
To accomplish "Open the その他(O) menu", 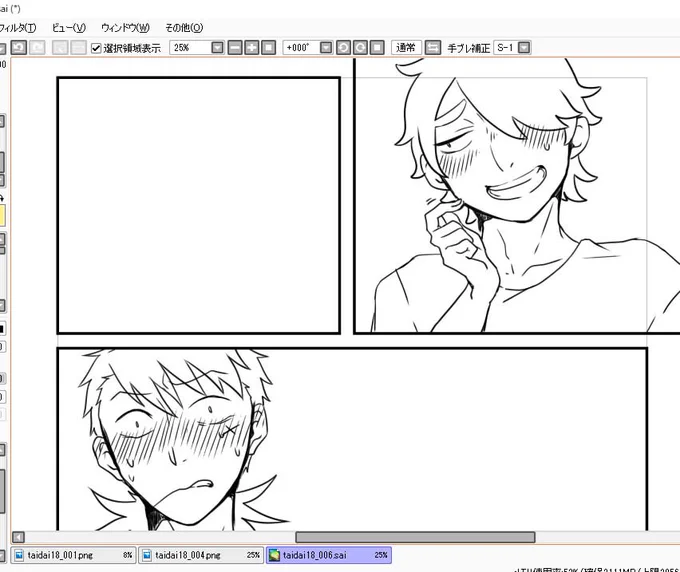I will coord(184,28).
